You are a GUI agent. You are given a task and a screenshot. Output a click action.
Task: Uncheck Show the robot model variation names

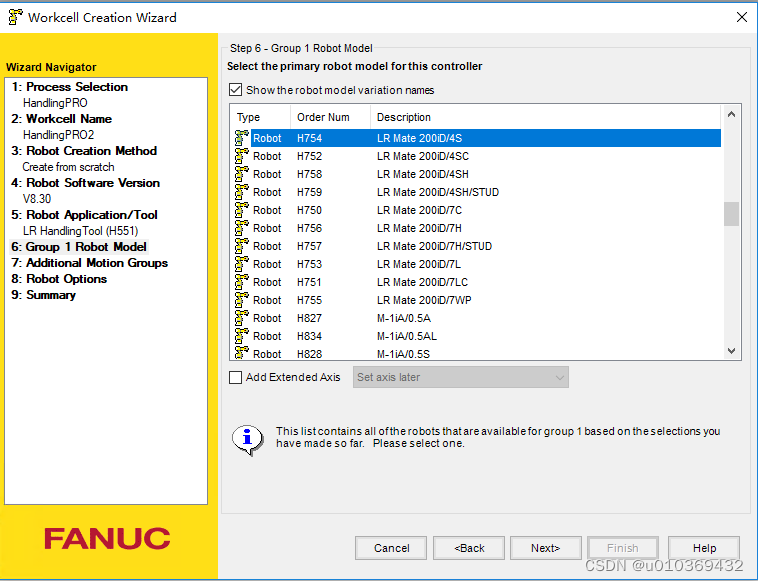[x=235, y=90]
